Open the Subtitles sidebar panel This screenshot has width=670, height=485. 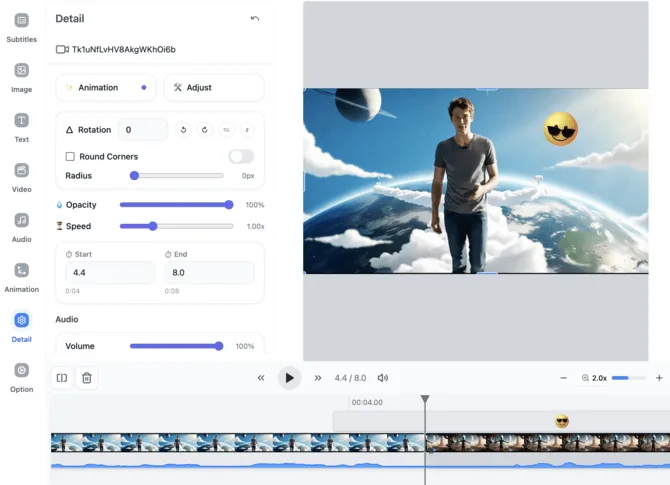[21, 28]
